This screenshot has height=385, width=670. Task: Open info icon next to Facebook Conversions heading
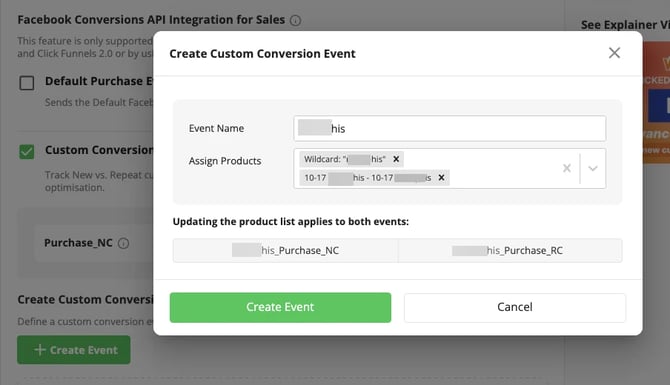tap(295, 21)
